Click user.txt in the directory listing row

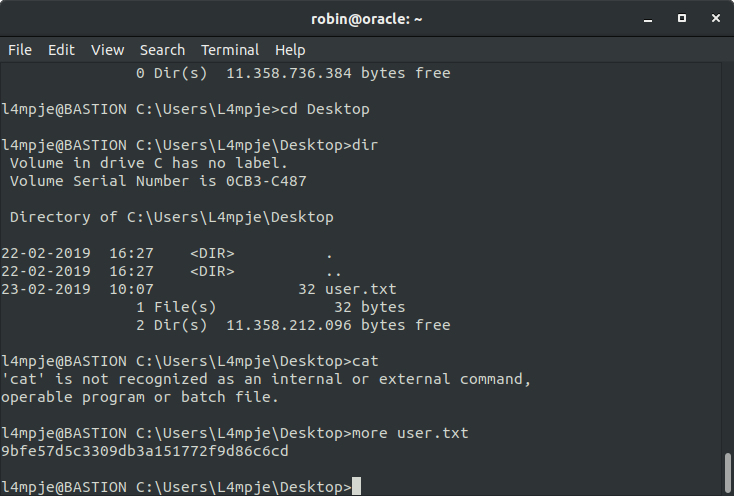coord(360,289)
